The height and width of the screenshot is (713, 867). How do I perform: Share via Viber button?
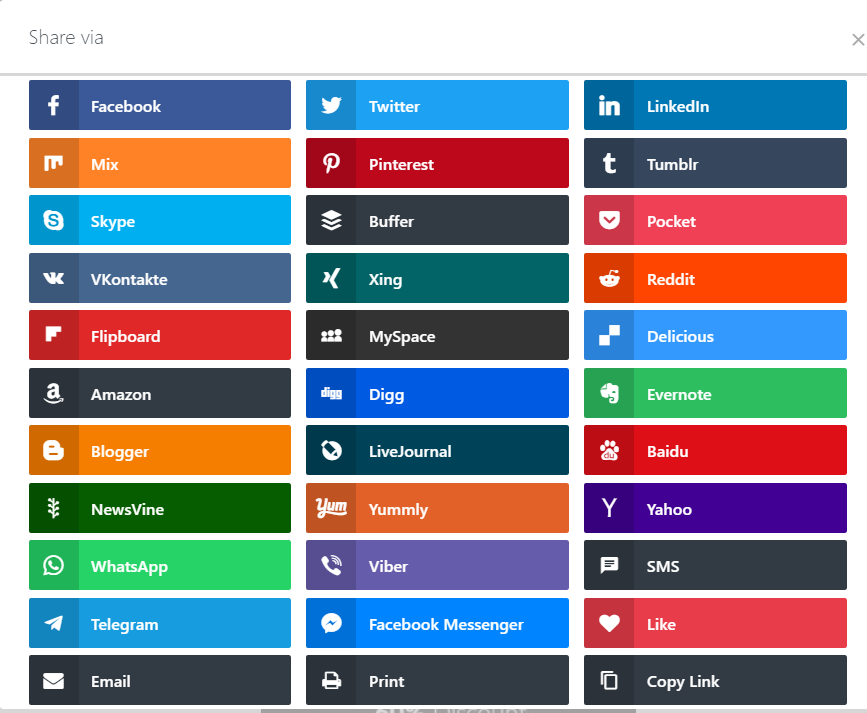click(437, 565)
